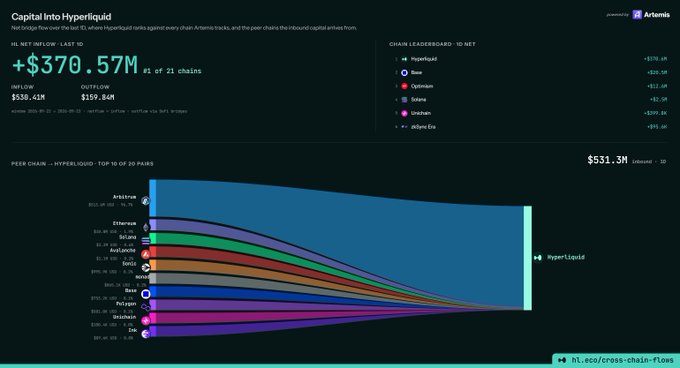The image size is (680, 368).
Task: Click Ink icon in the Sankey chart
Action: (x=146, y=334)
